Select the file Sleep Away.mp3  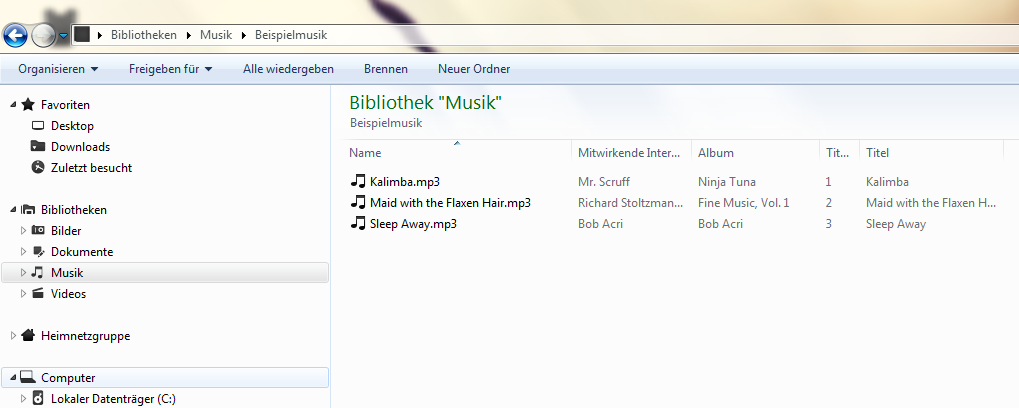413,224
